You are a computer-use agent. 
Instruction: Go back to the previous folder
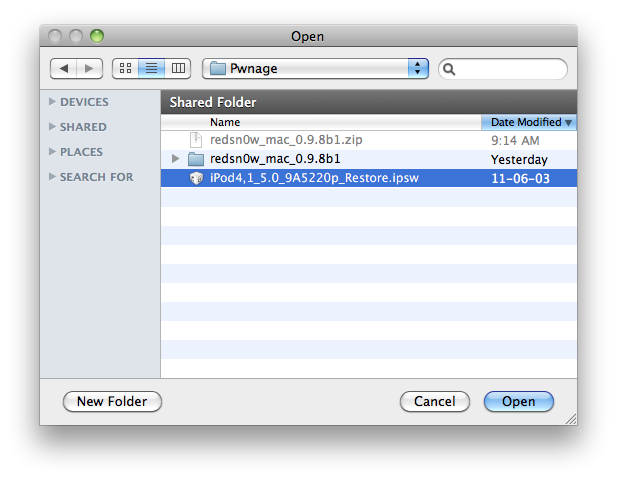(x=65, y=68)
